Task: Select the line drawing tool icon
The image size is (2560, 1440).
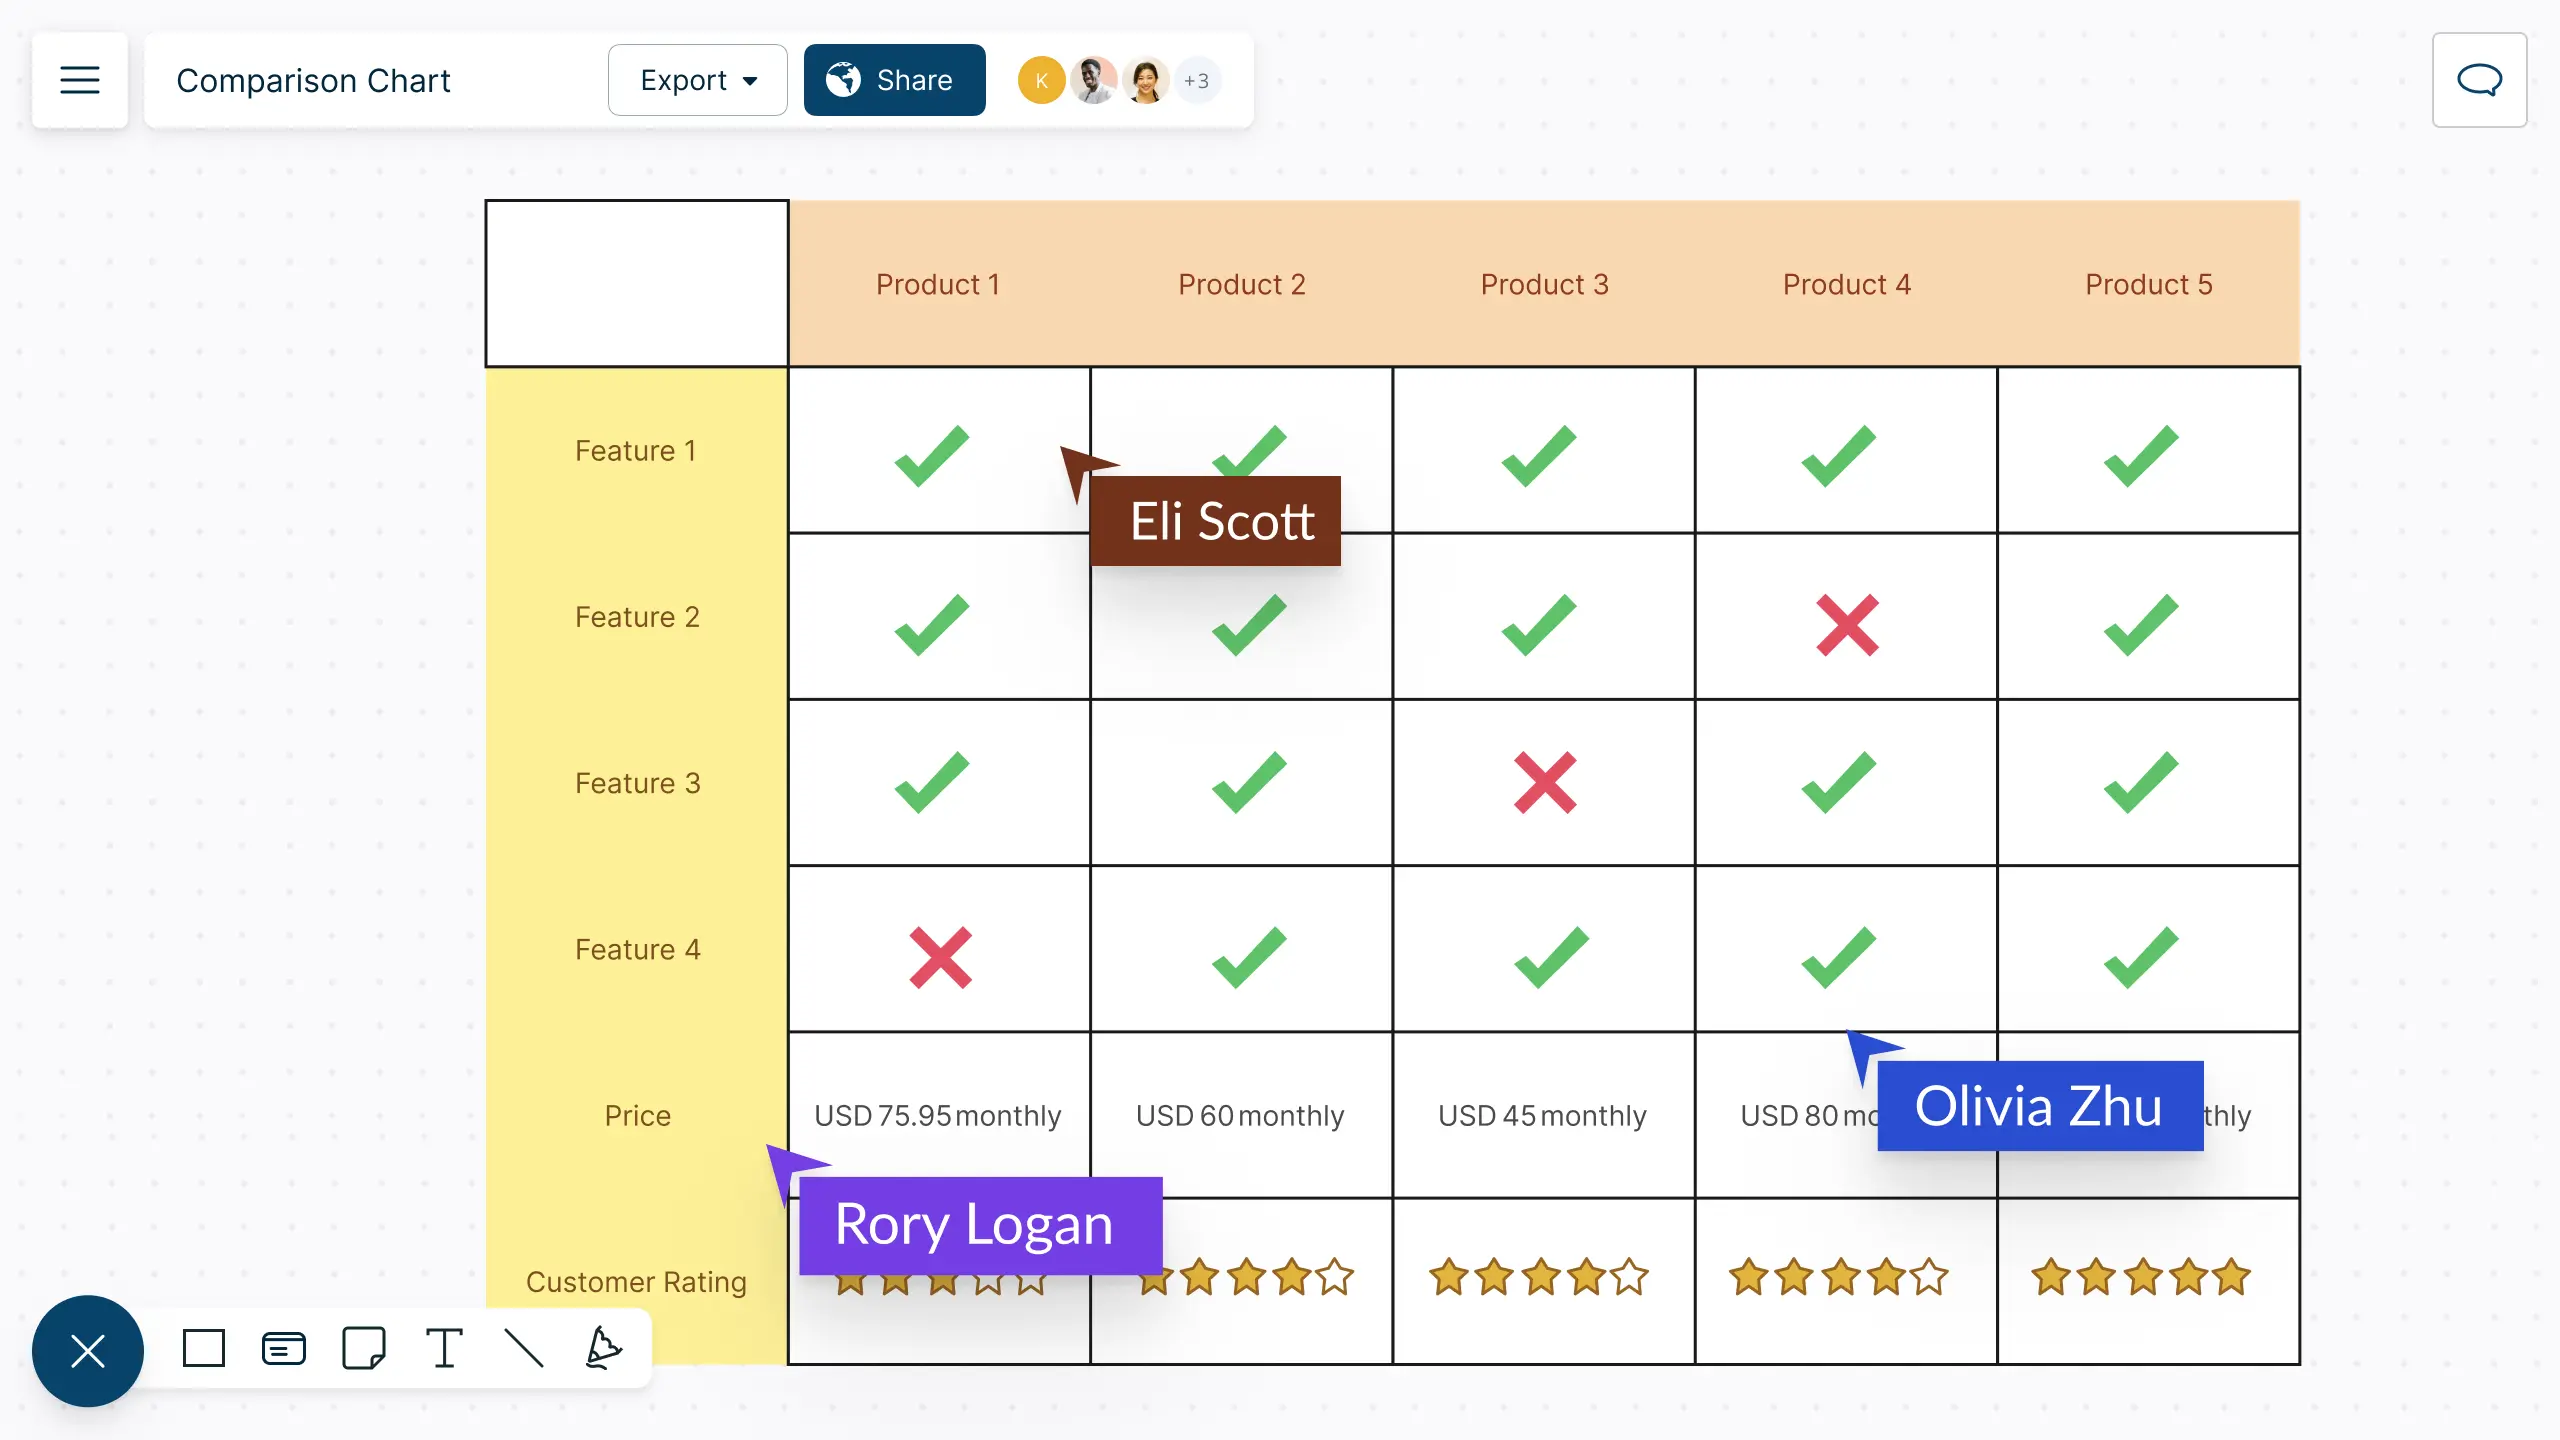Action: [x=524, y=1350]
